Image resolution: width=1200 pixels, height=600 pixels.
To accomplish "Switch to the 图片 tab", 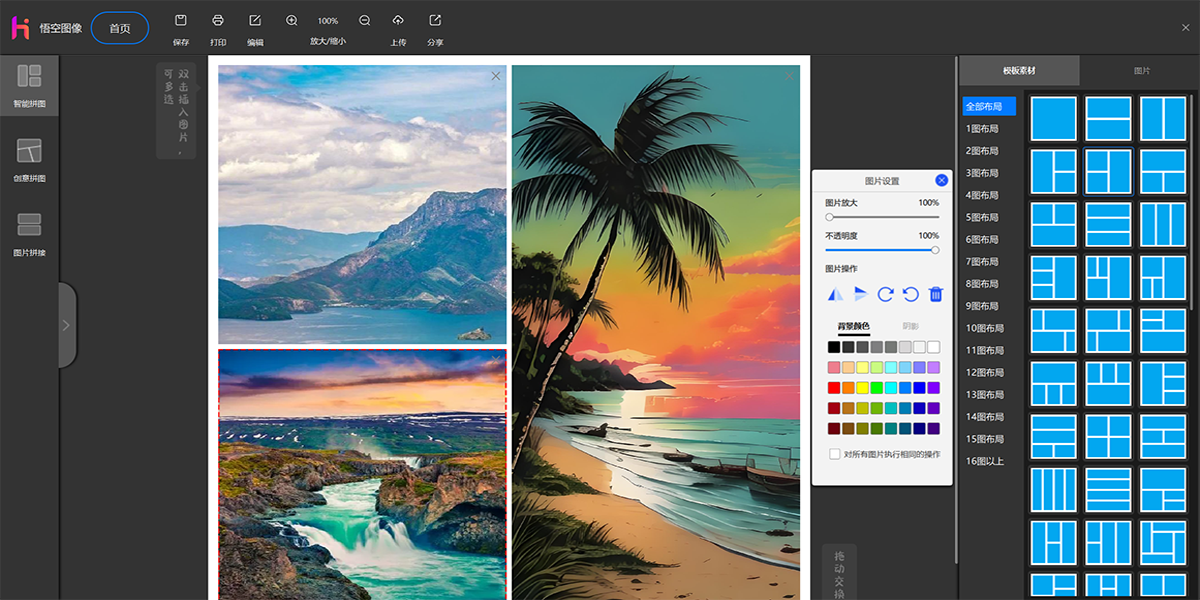I will click(1141, 71).
